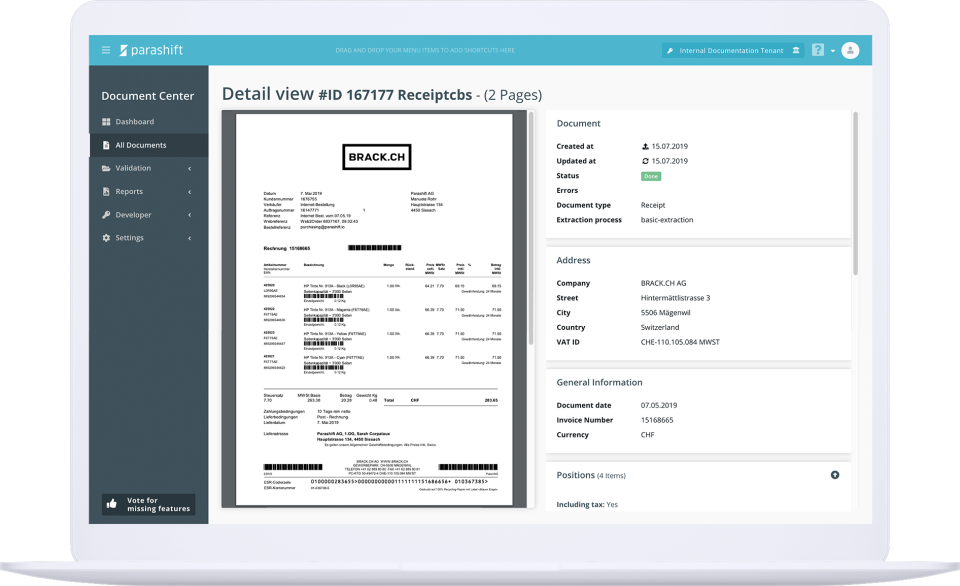The image size is (960, 586).
Task: Select the invoice number 15168665
Action: [657, 420]
